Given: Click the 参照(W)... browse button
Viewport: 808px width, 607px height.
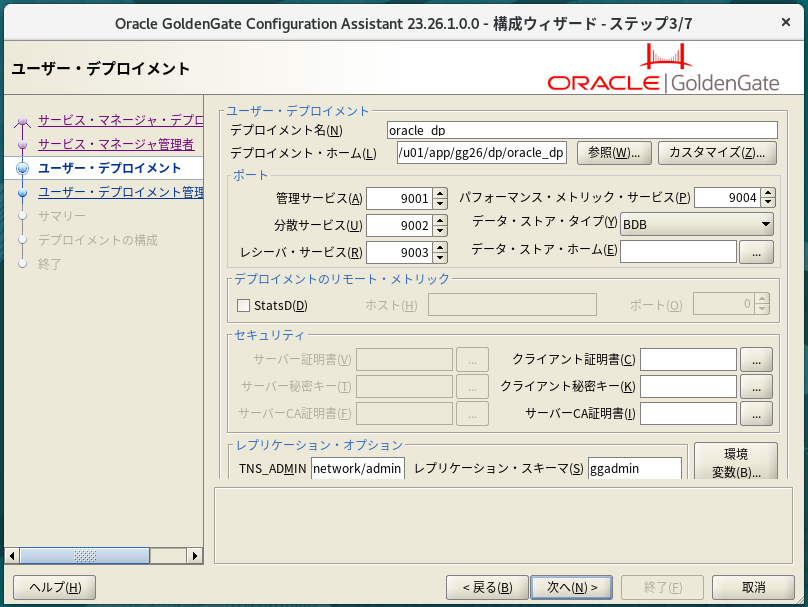Looking at the screenshot, I should 614,152.
